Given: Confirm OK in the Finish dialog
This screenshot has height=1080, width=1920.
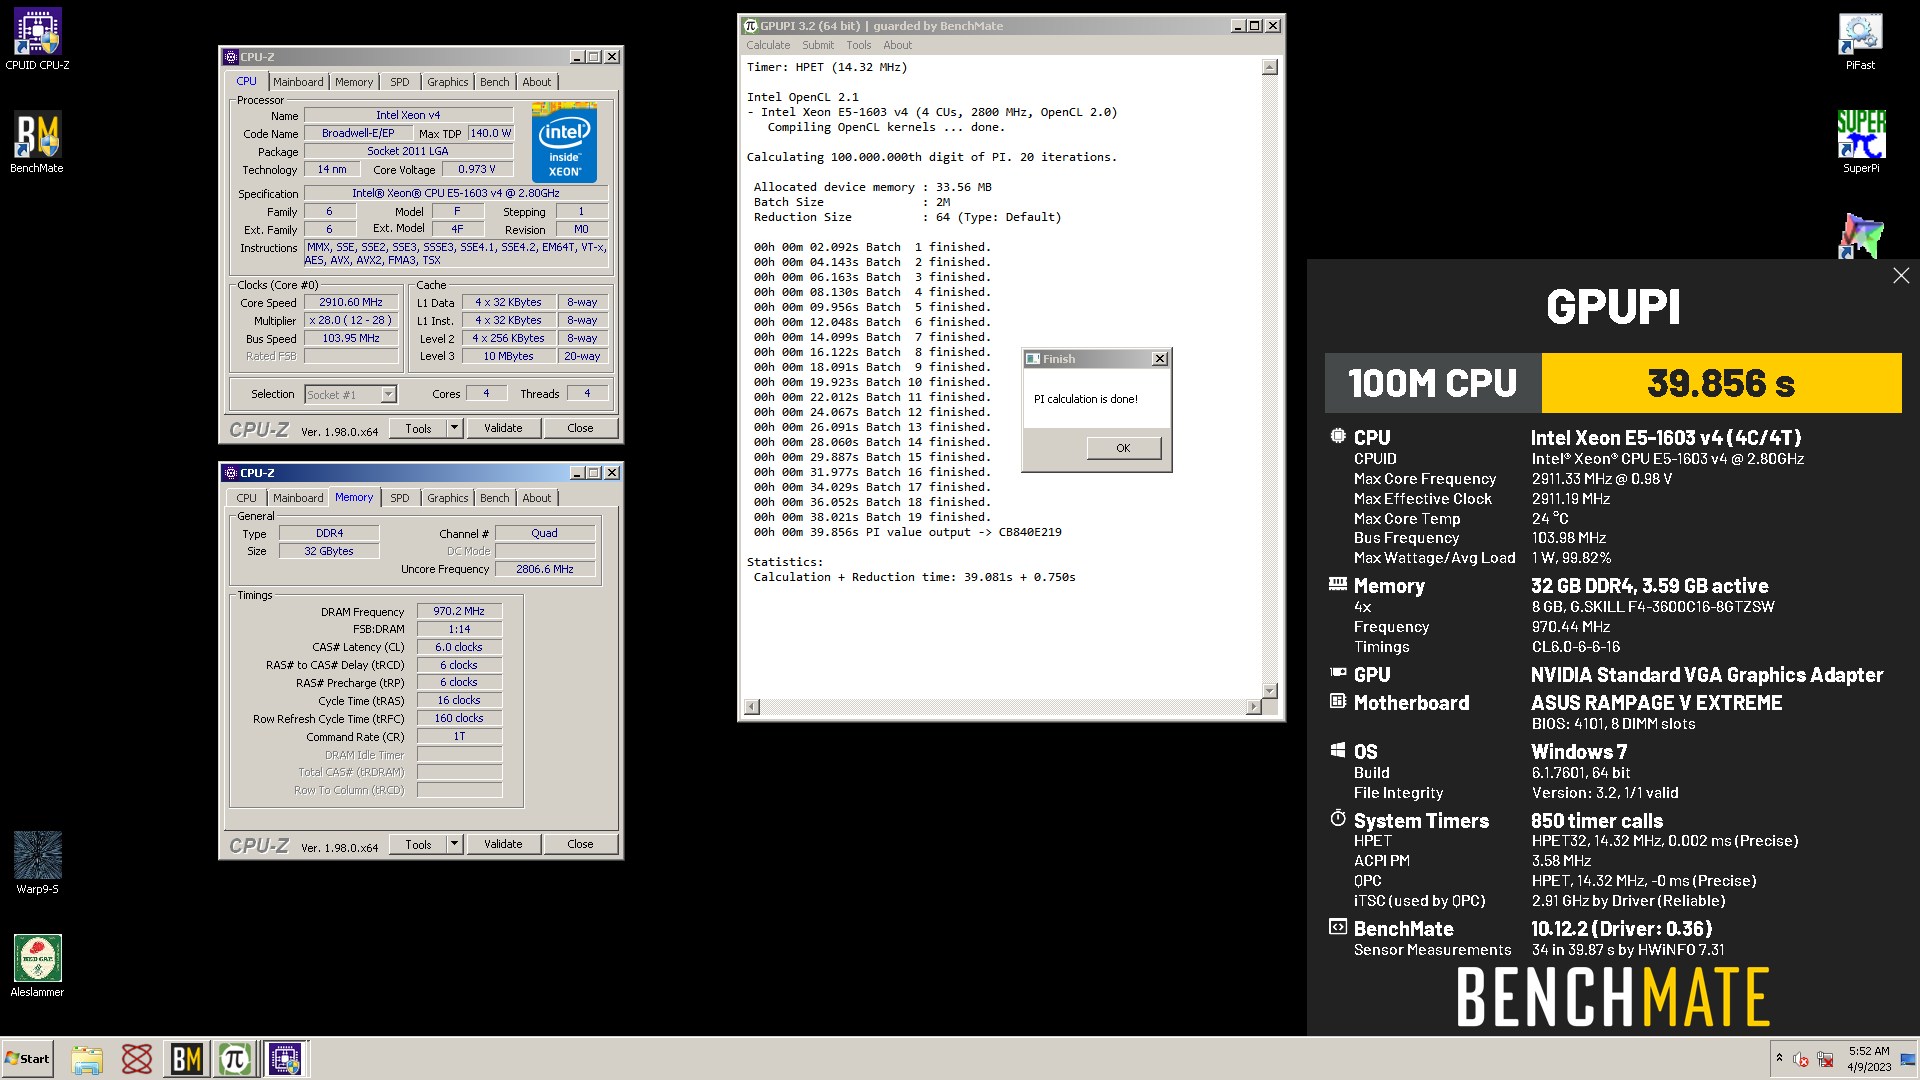Looking at the screenshot, I should tap(1123, 448).
